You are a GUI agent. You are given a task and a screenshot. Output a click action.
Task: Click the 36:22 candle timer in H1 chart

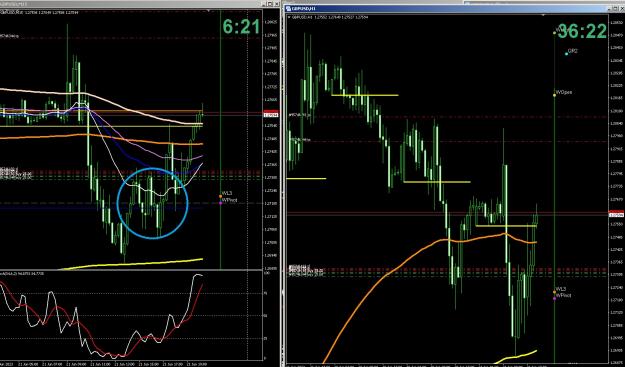582,31
